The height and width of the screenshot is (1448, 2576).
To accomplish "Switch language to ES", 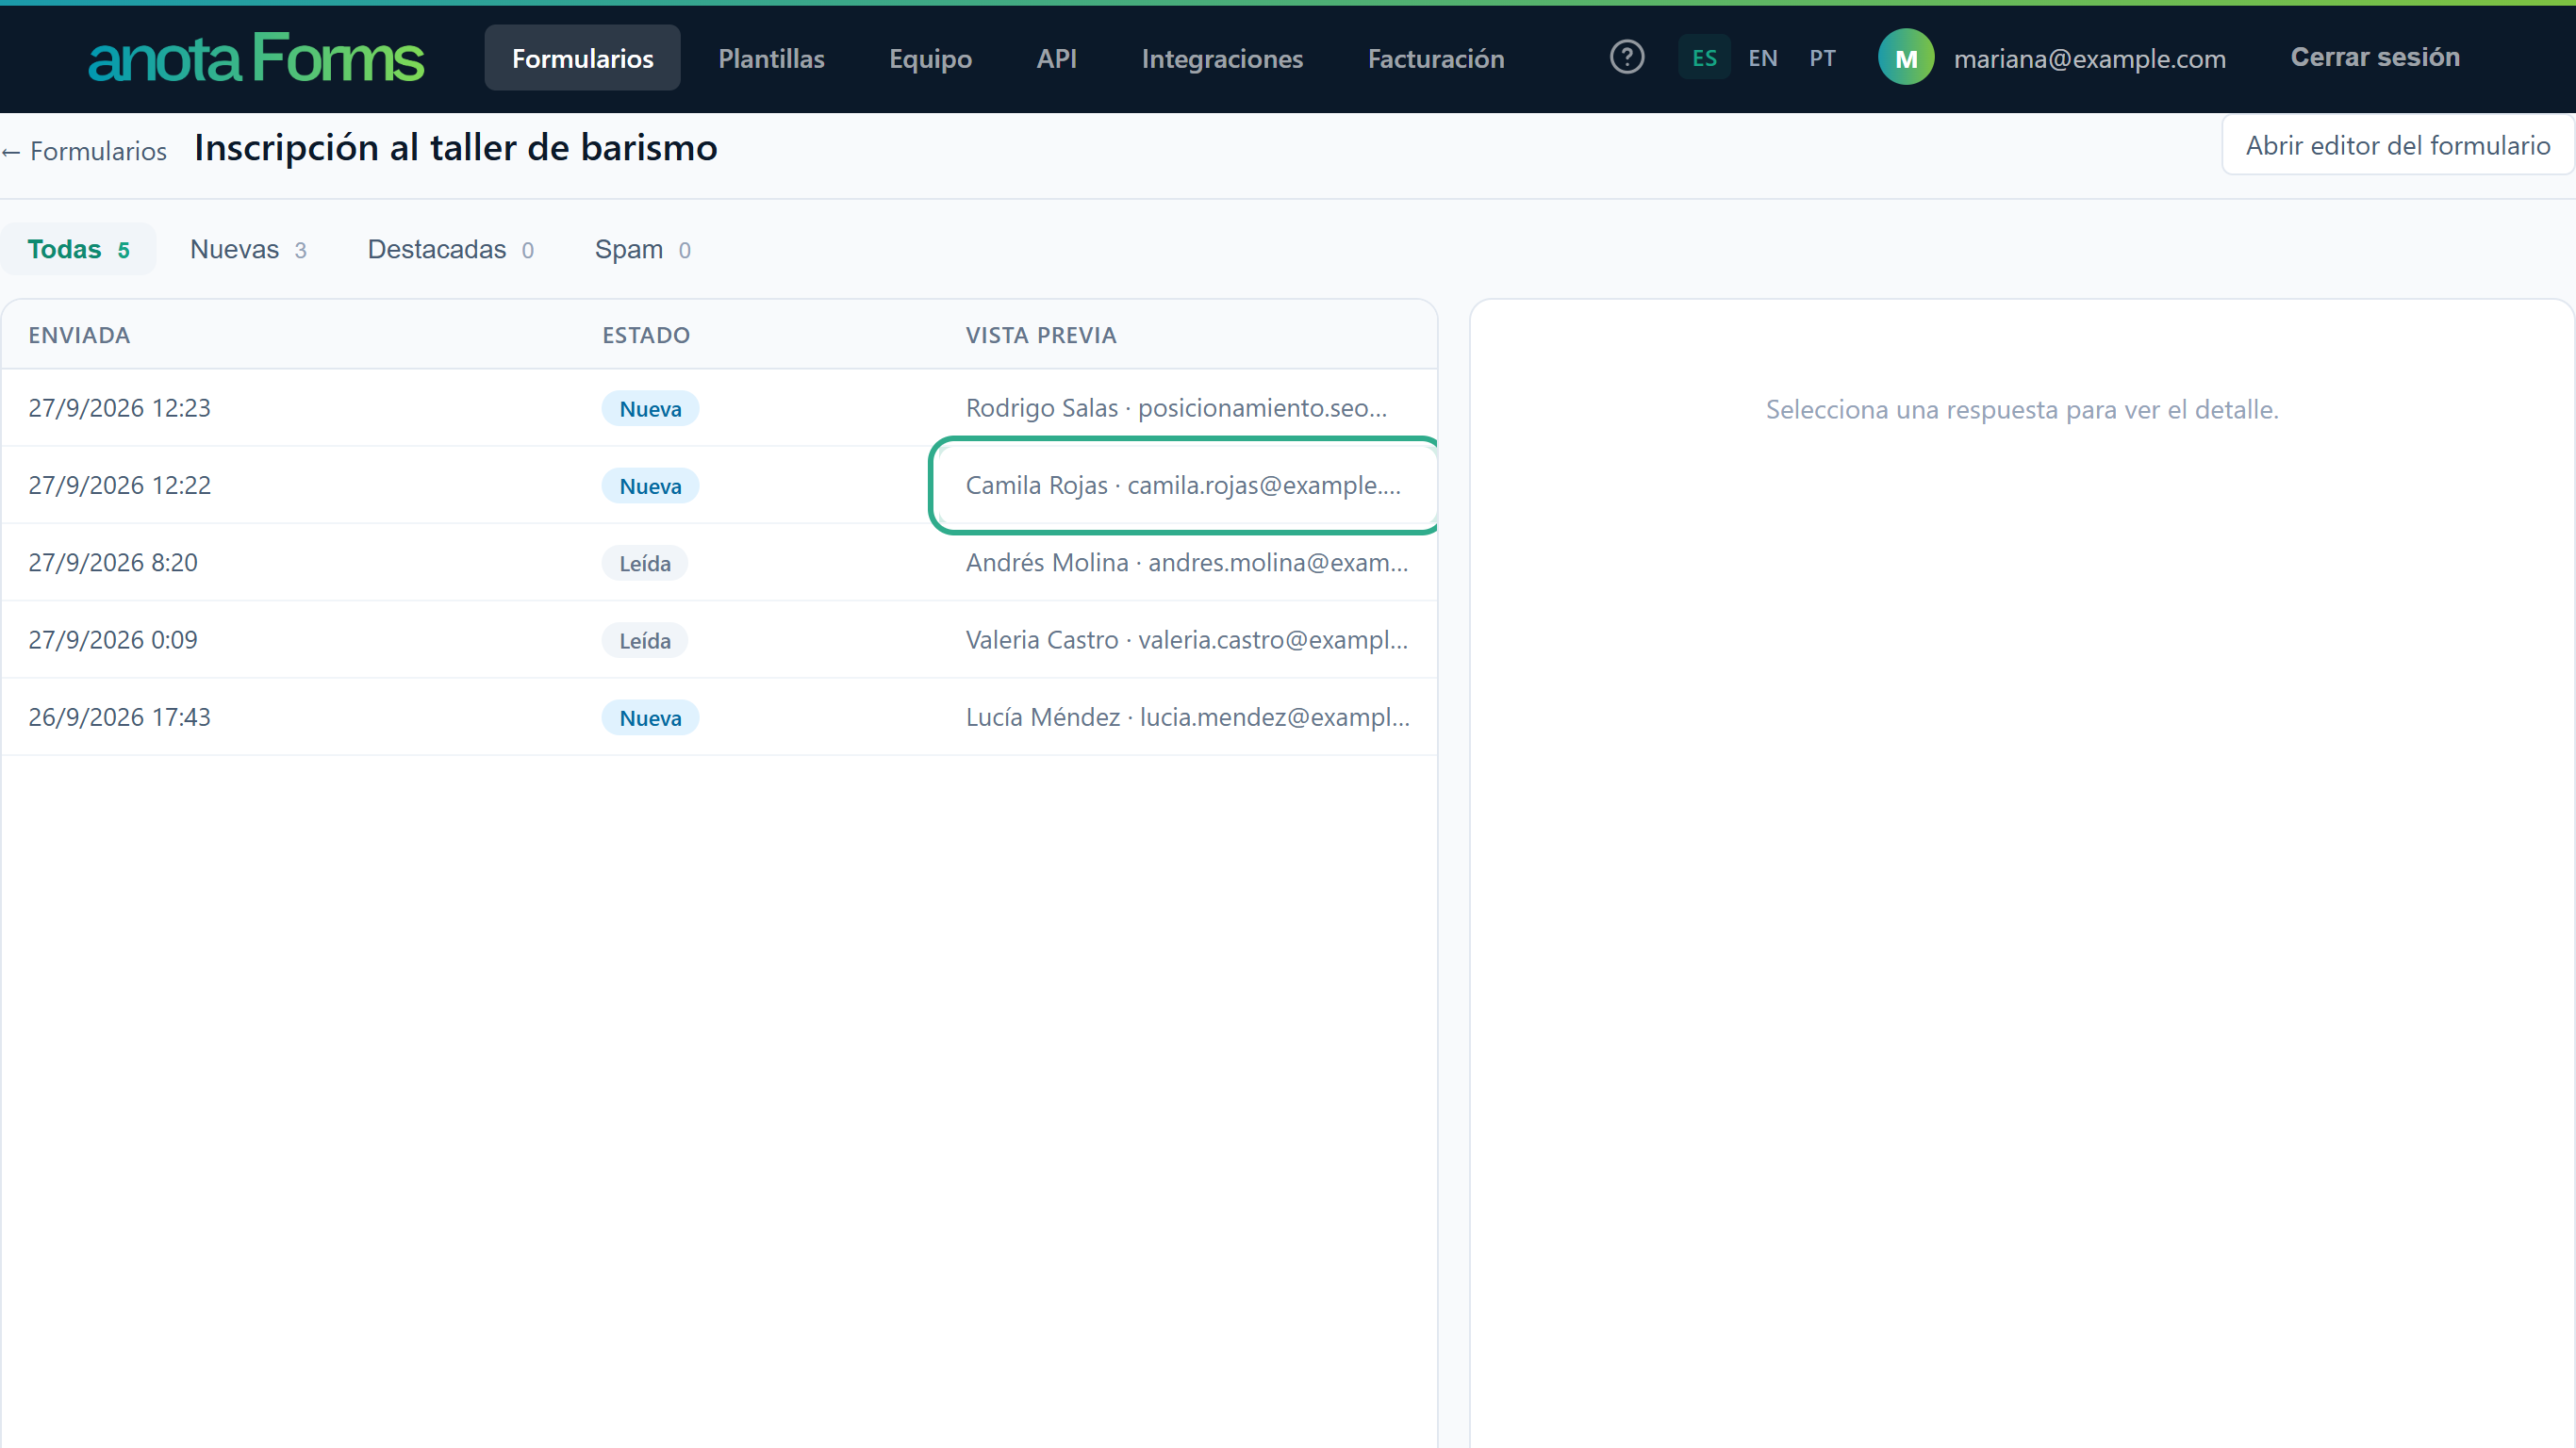I will point(1704,58).
